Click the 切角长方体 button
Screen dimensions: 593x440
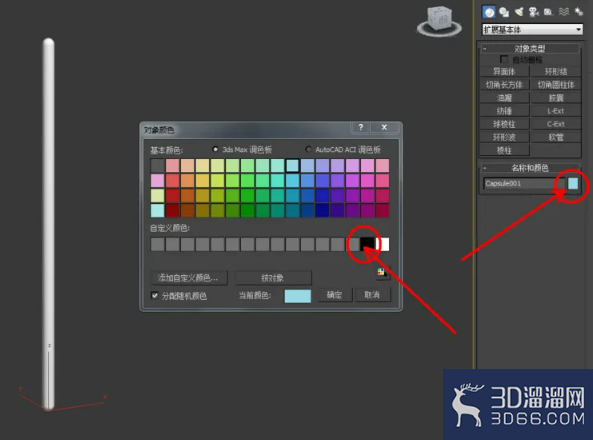pyautogui.click(x=504, y=85)
